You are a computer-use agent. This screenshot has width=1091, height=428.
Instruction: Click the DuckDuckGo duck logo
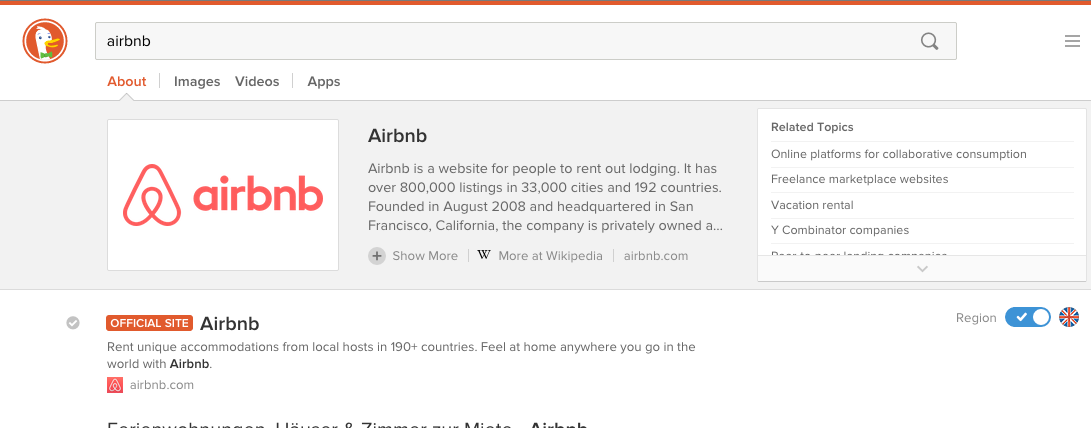tap(44, 42)
